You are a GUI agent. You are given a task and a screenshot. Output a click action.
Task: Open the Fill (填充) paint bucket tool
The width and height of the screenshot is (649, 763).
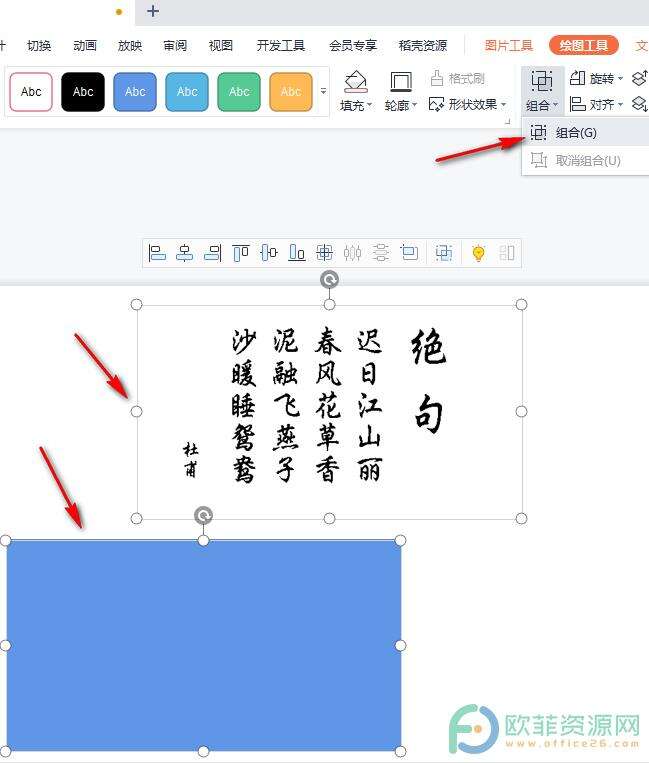point(356,82)
